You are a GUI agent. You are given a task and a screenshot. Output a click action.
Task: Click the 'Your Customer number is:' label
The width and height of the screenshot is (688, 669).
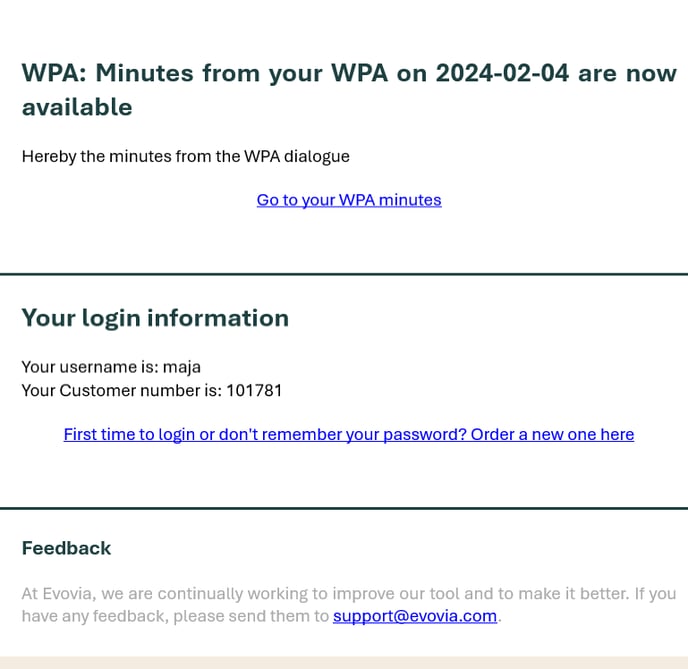122,390
